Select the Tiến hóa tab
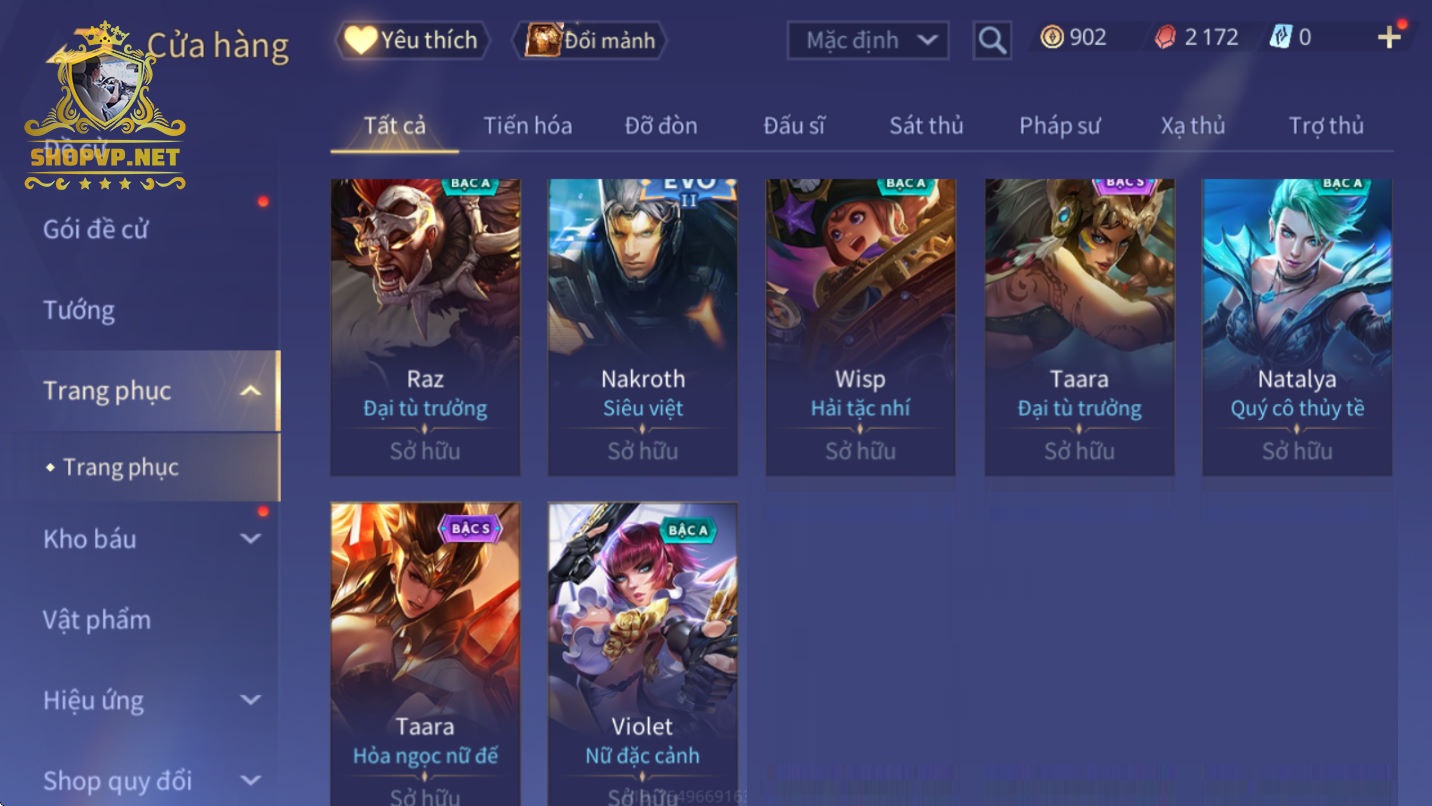Screen dimensions: 1432x806 (528, 126)
